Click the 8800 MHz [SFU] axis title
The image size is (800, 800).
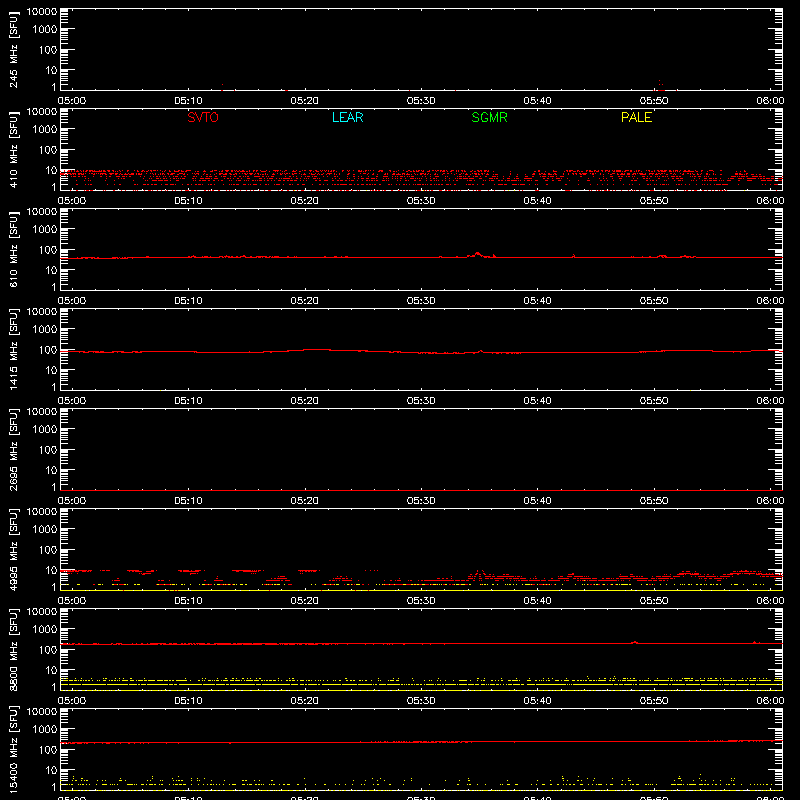(x=14, y=649)
